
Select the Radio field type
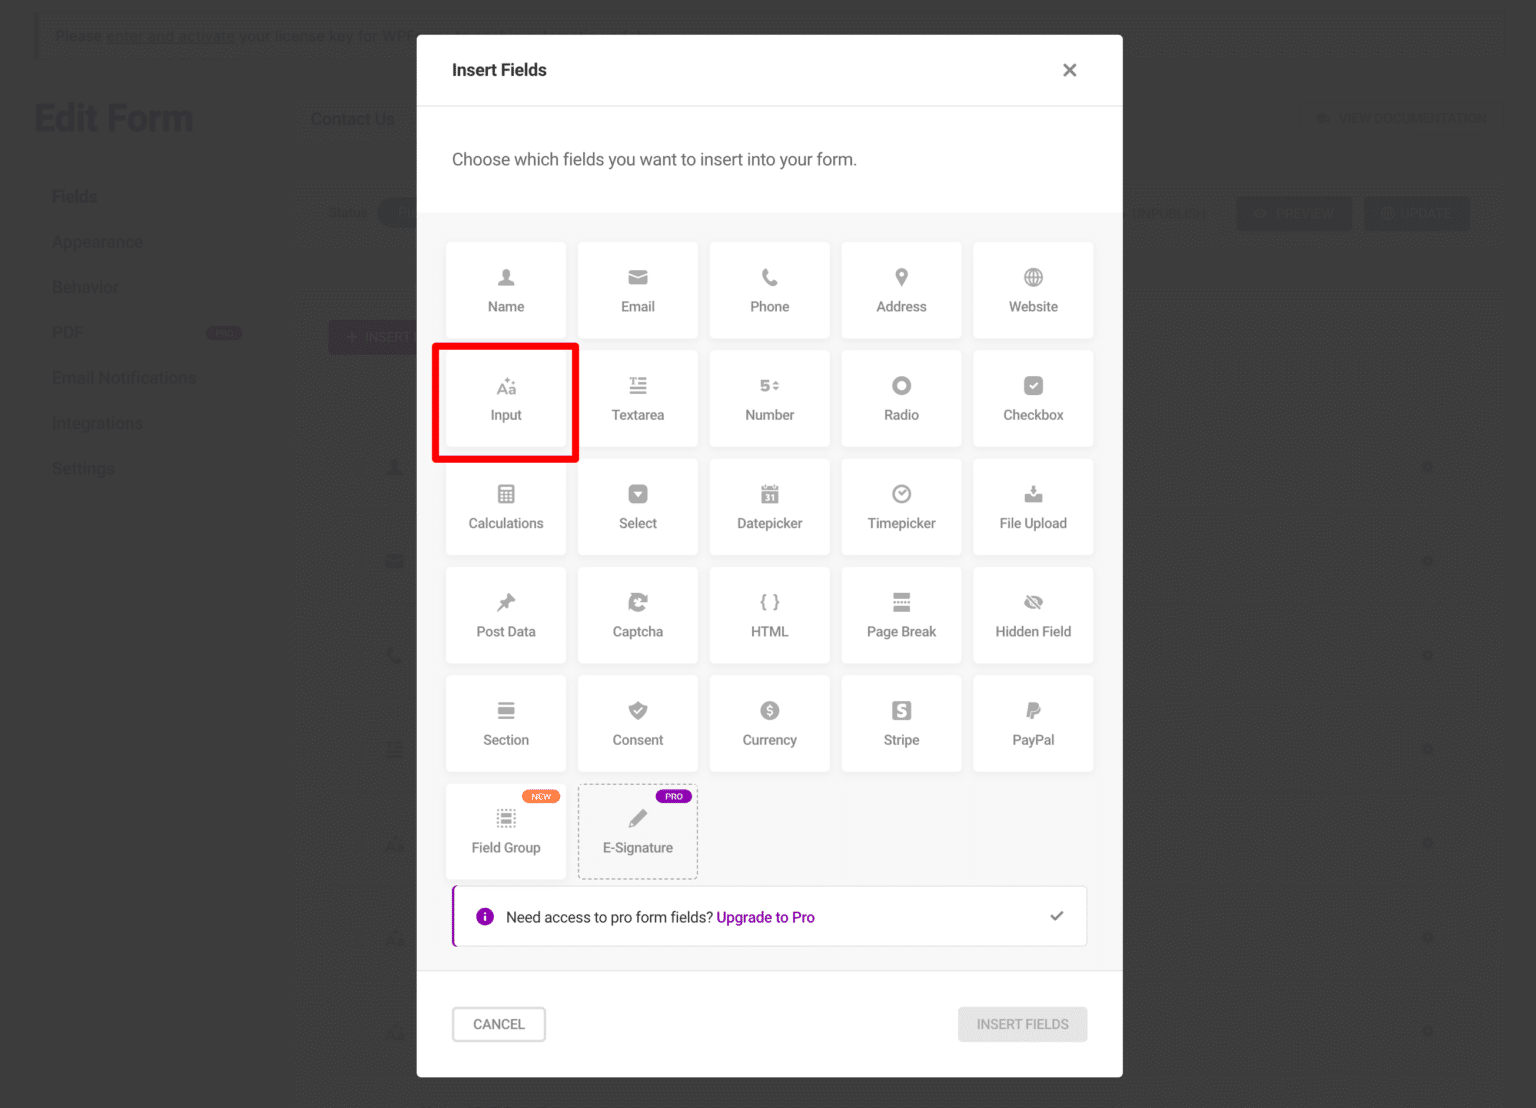point(901,398)
